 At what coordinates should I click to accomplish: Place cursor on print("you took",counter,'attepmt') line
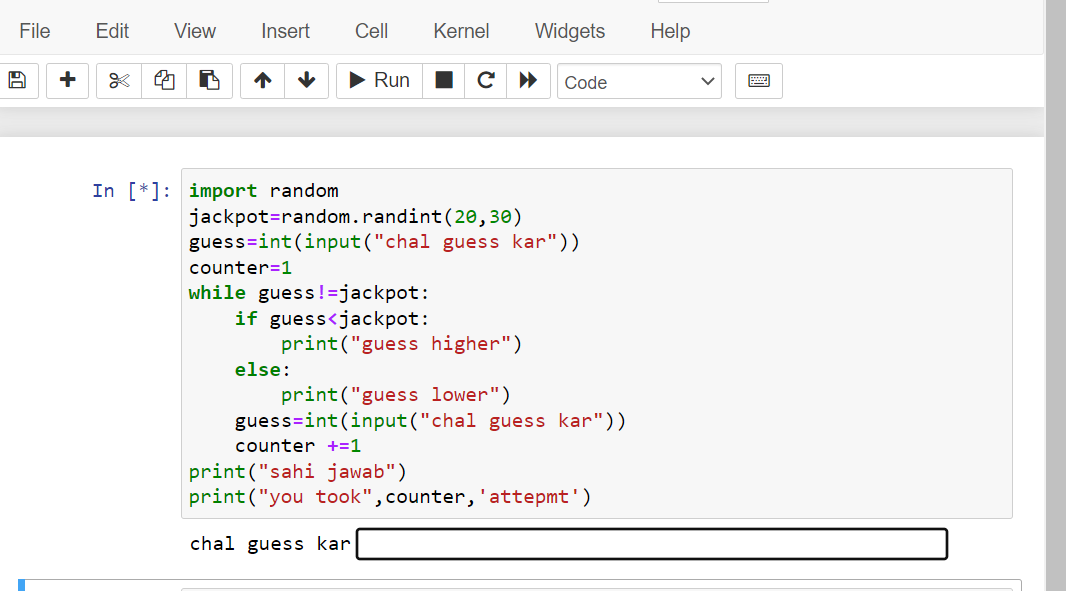390,497
